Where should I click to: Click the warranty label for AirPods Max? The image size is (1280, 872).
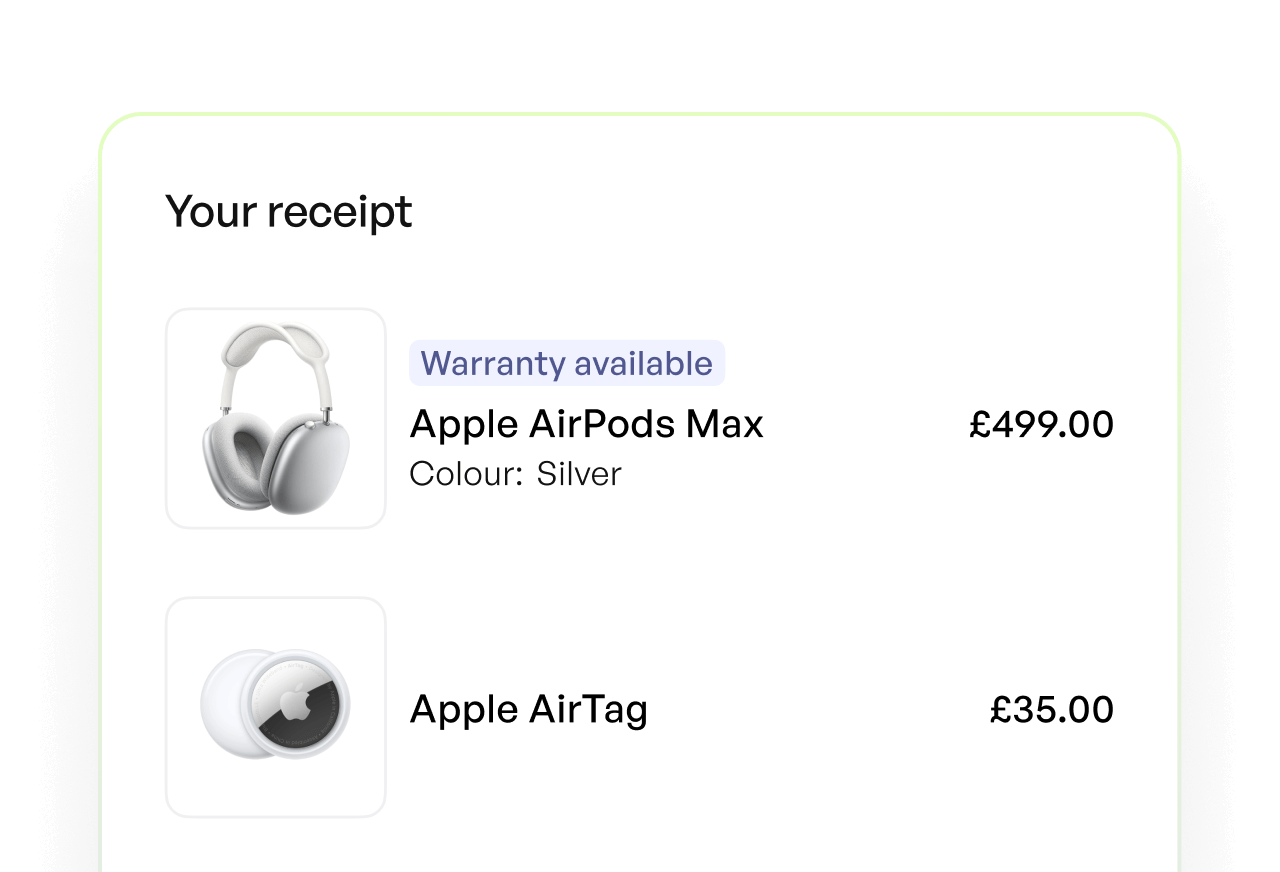(566, 363)
